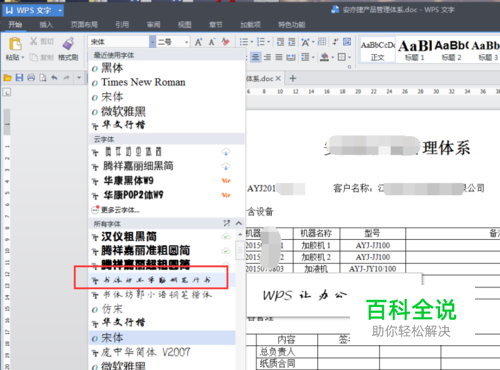Open the WPS 文字 application menu arrow
500x370 pixels.
pos(60,10)
